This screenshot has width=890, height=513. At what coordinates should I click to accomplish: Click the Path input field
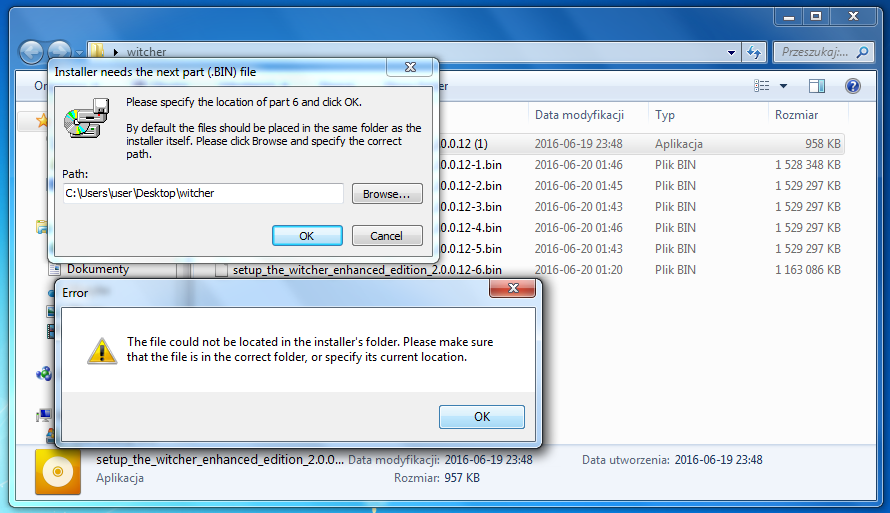203,193
